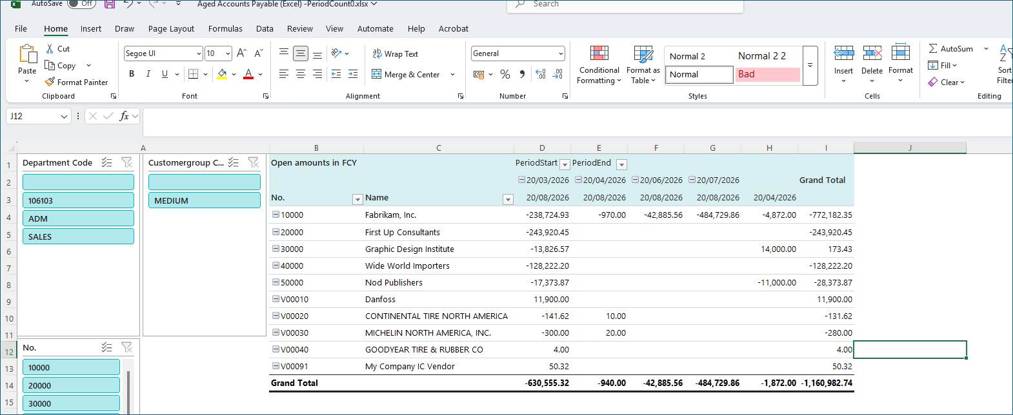Click the Borders grid icon

193,74
